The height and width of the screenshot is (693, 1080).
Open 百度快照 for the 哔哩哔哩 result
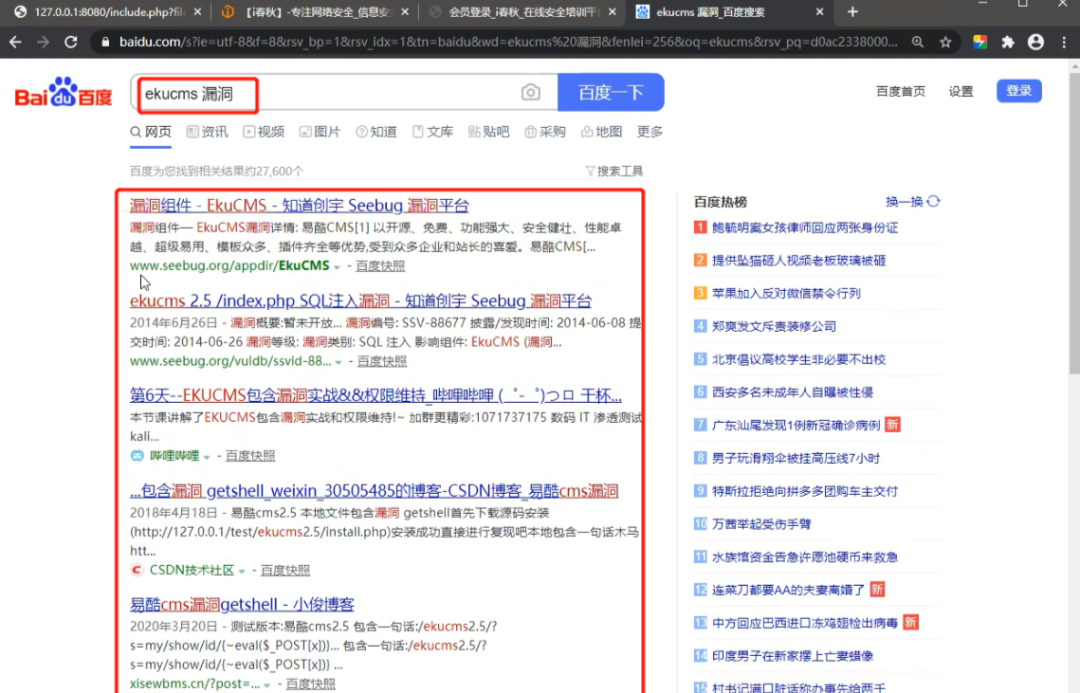[x=250, y=456]
